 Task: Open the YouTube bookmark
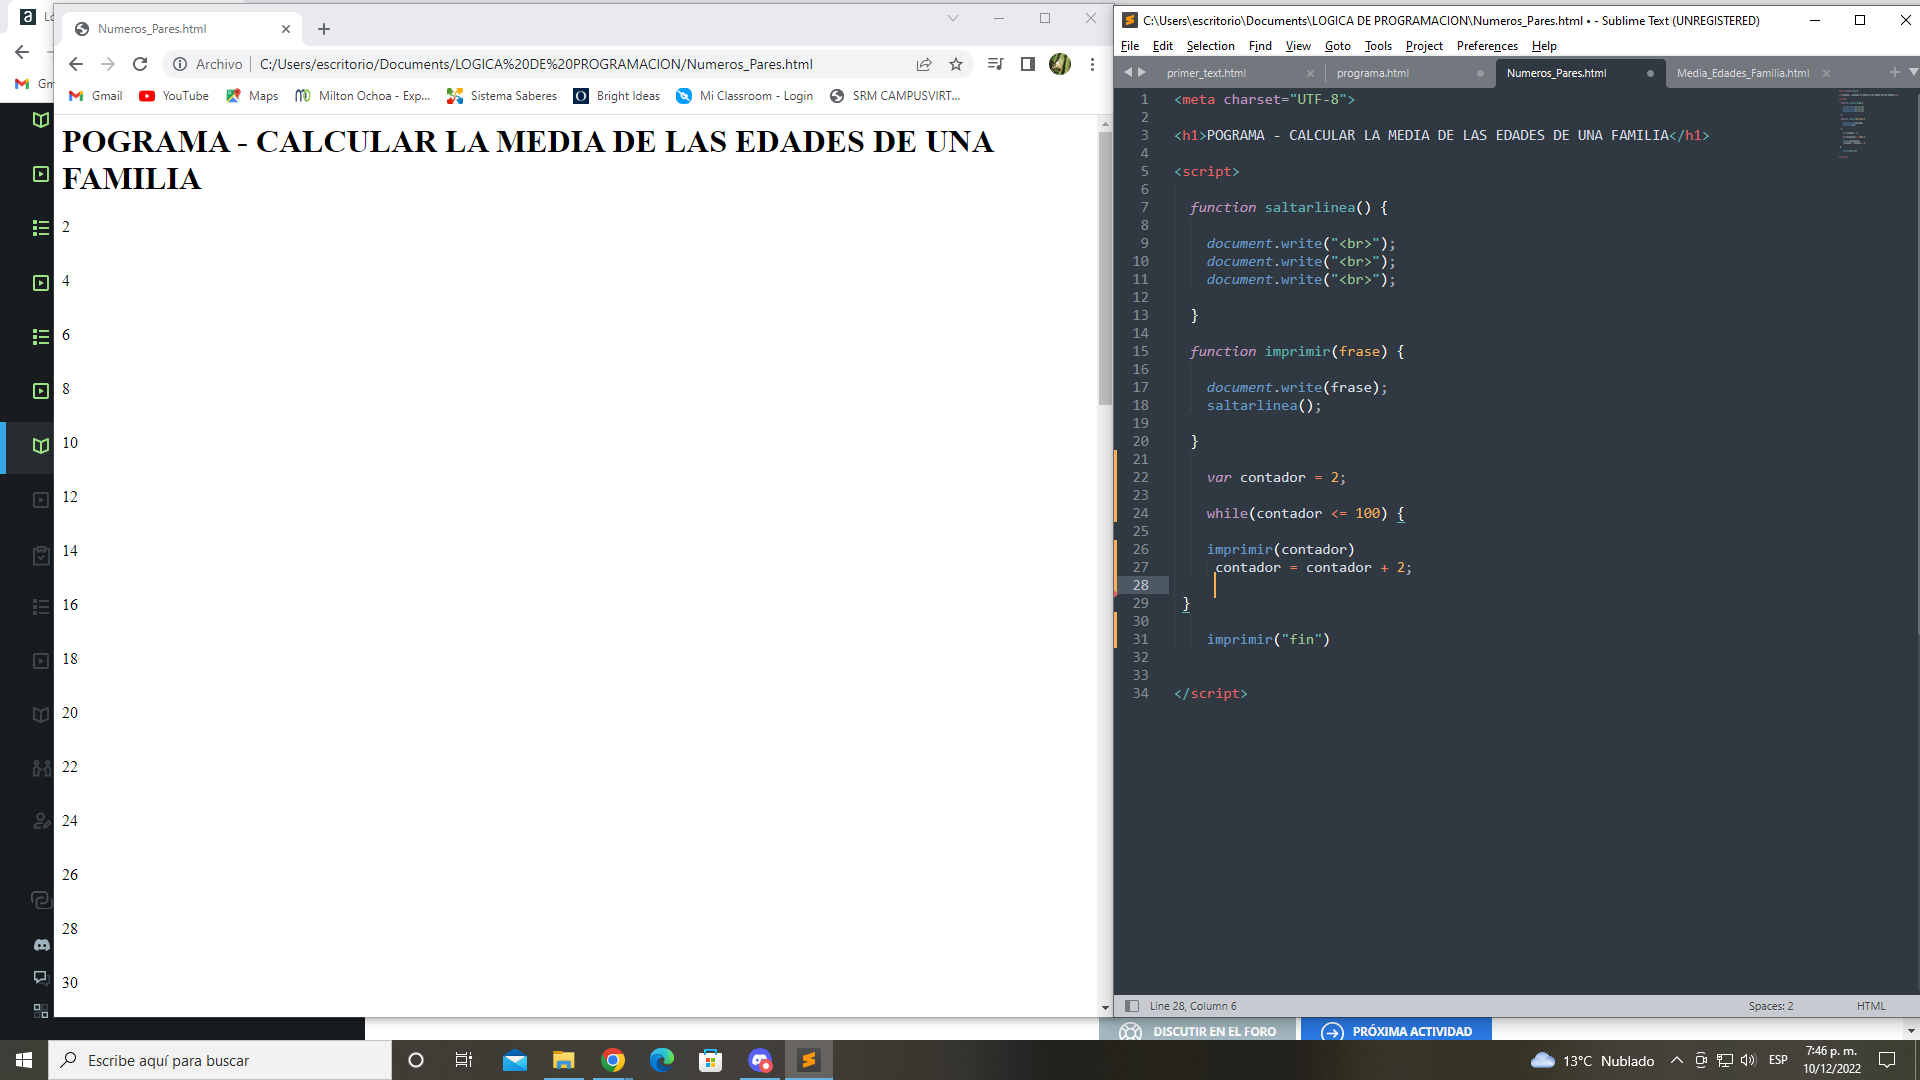click(174, 96)
